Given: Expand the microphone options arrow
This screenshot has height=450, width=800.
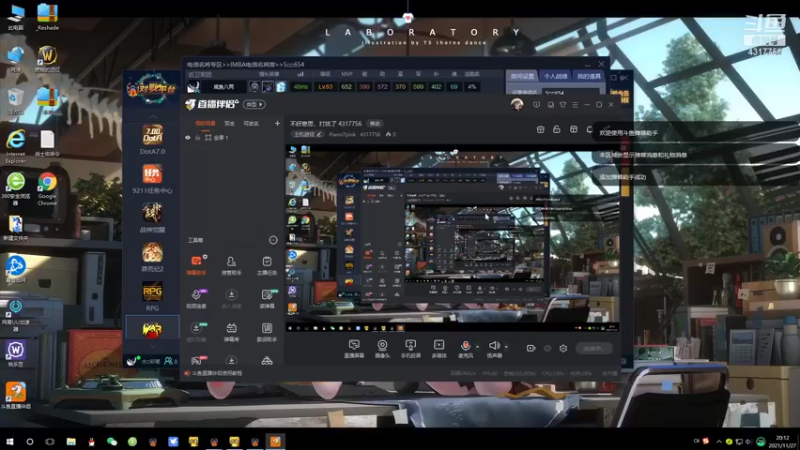Looking at the screenshot, I should 477,347.
